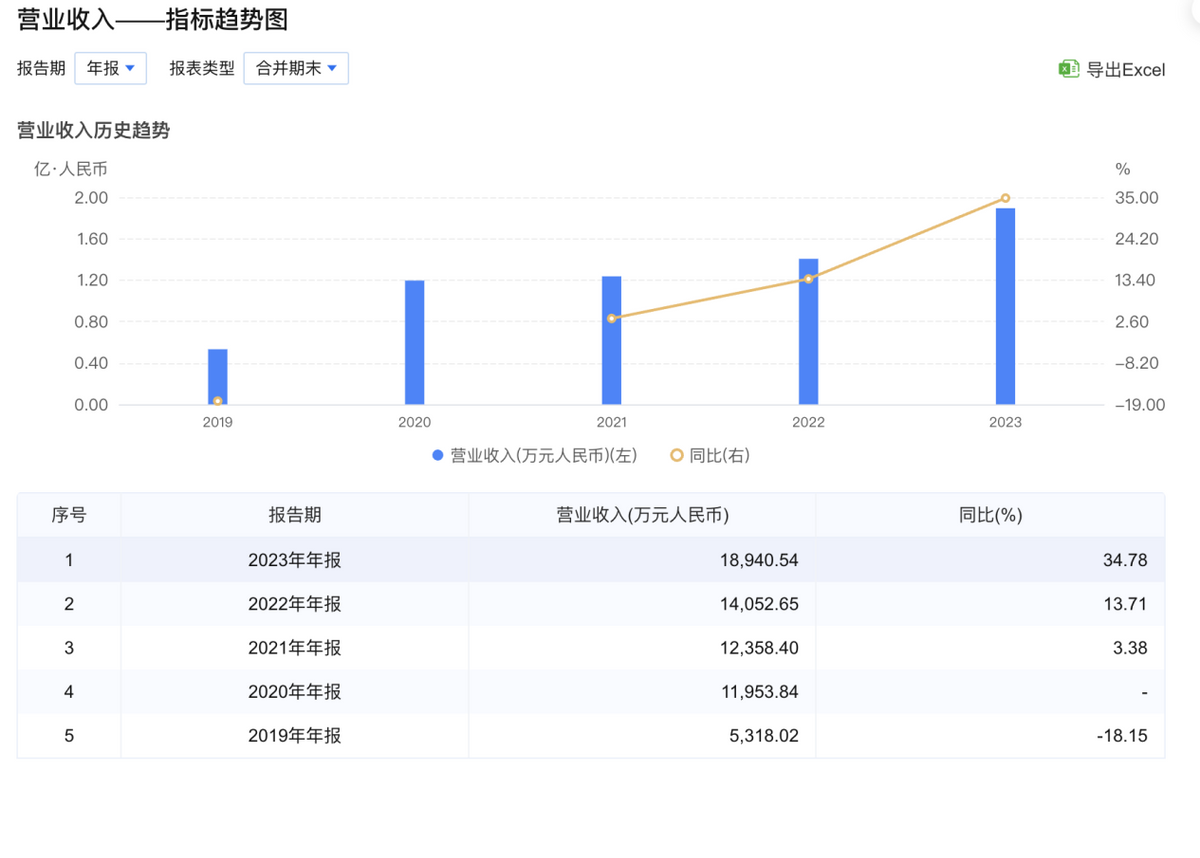
Task: Click the blue legend dot for 营业收入
Action: tap(438, 455)
